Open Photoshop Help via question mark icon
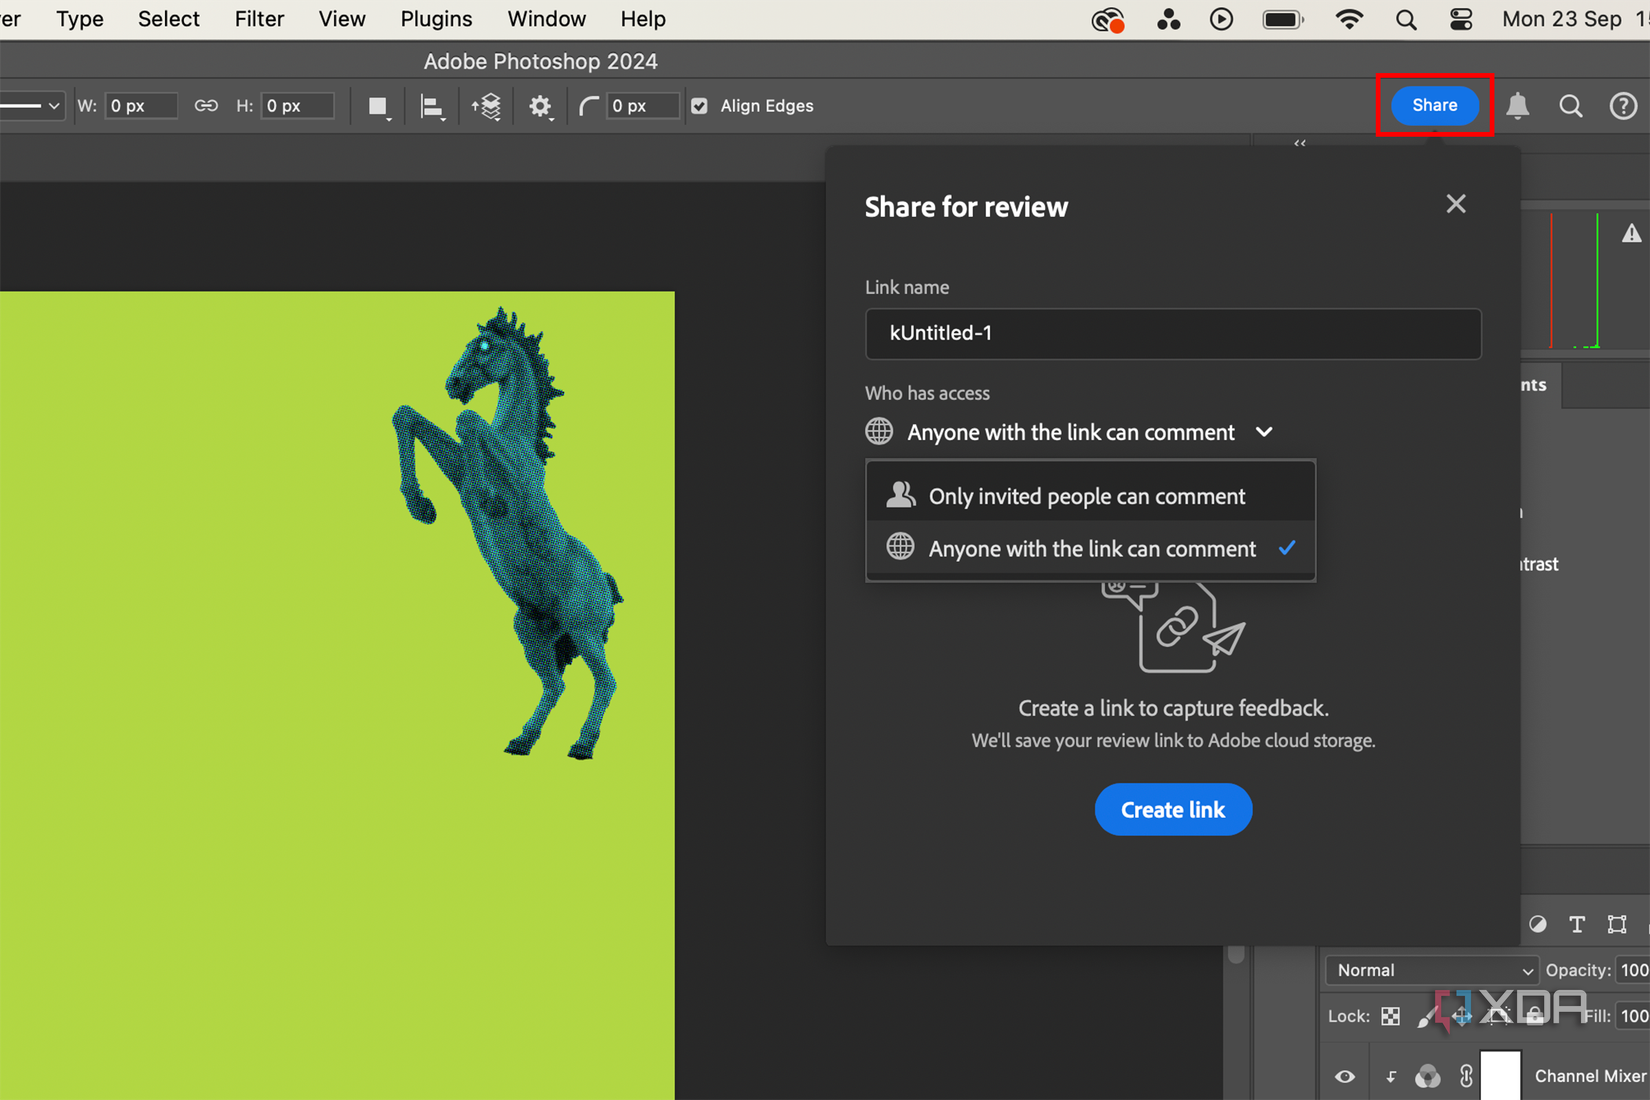1650x1100 pixels. coord(1623,106)
